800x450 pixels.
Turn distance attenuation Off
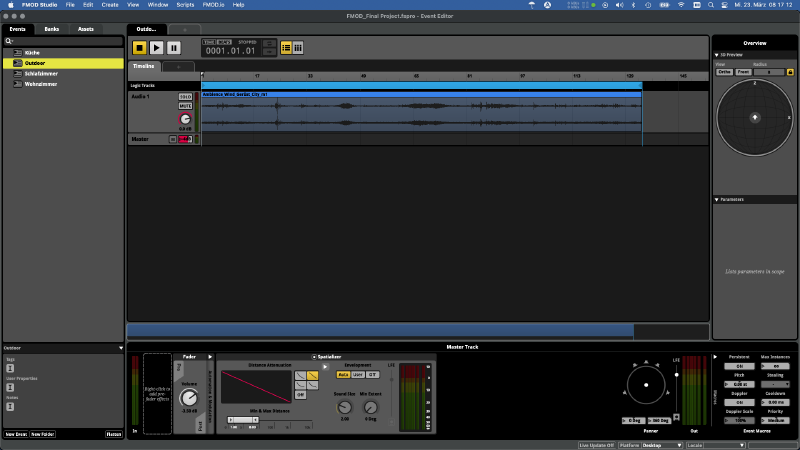pyautogui.click(x=300, y=395)
